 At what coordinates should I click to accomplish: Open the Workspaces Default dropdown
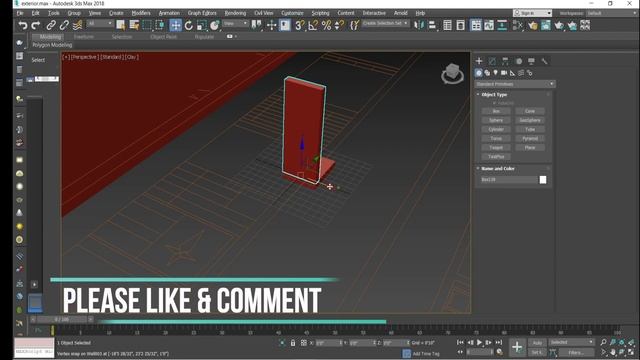pyautogui.click(x=611, y=13)
